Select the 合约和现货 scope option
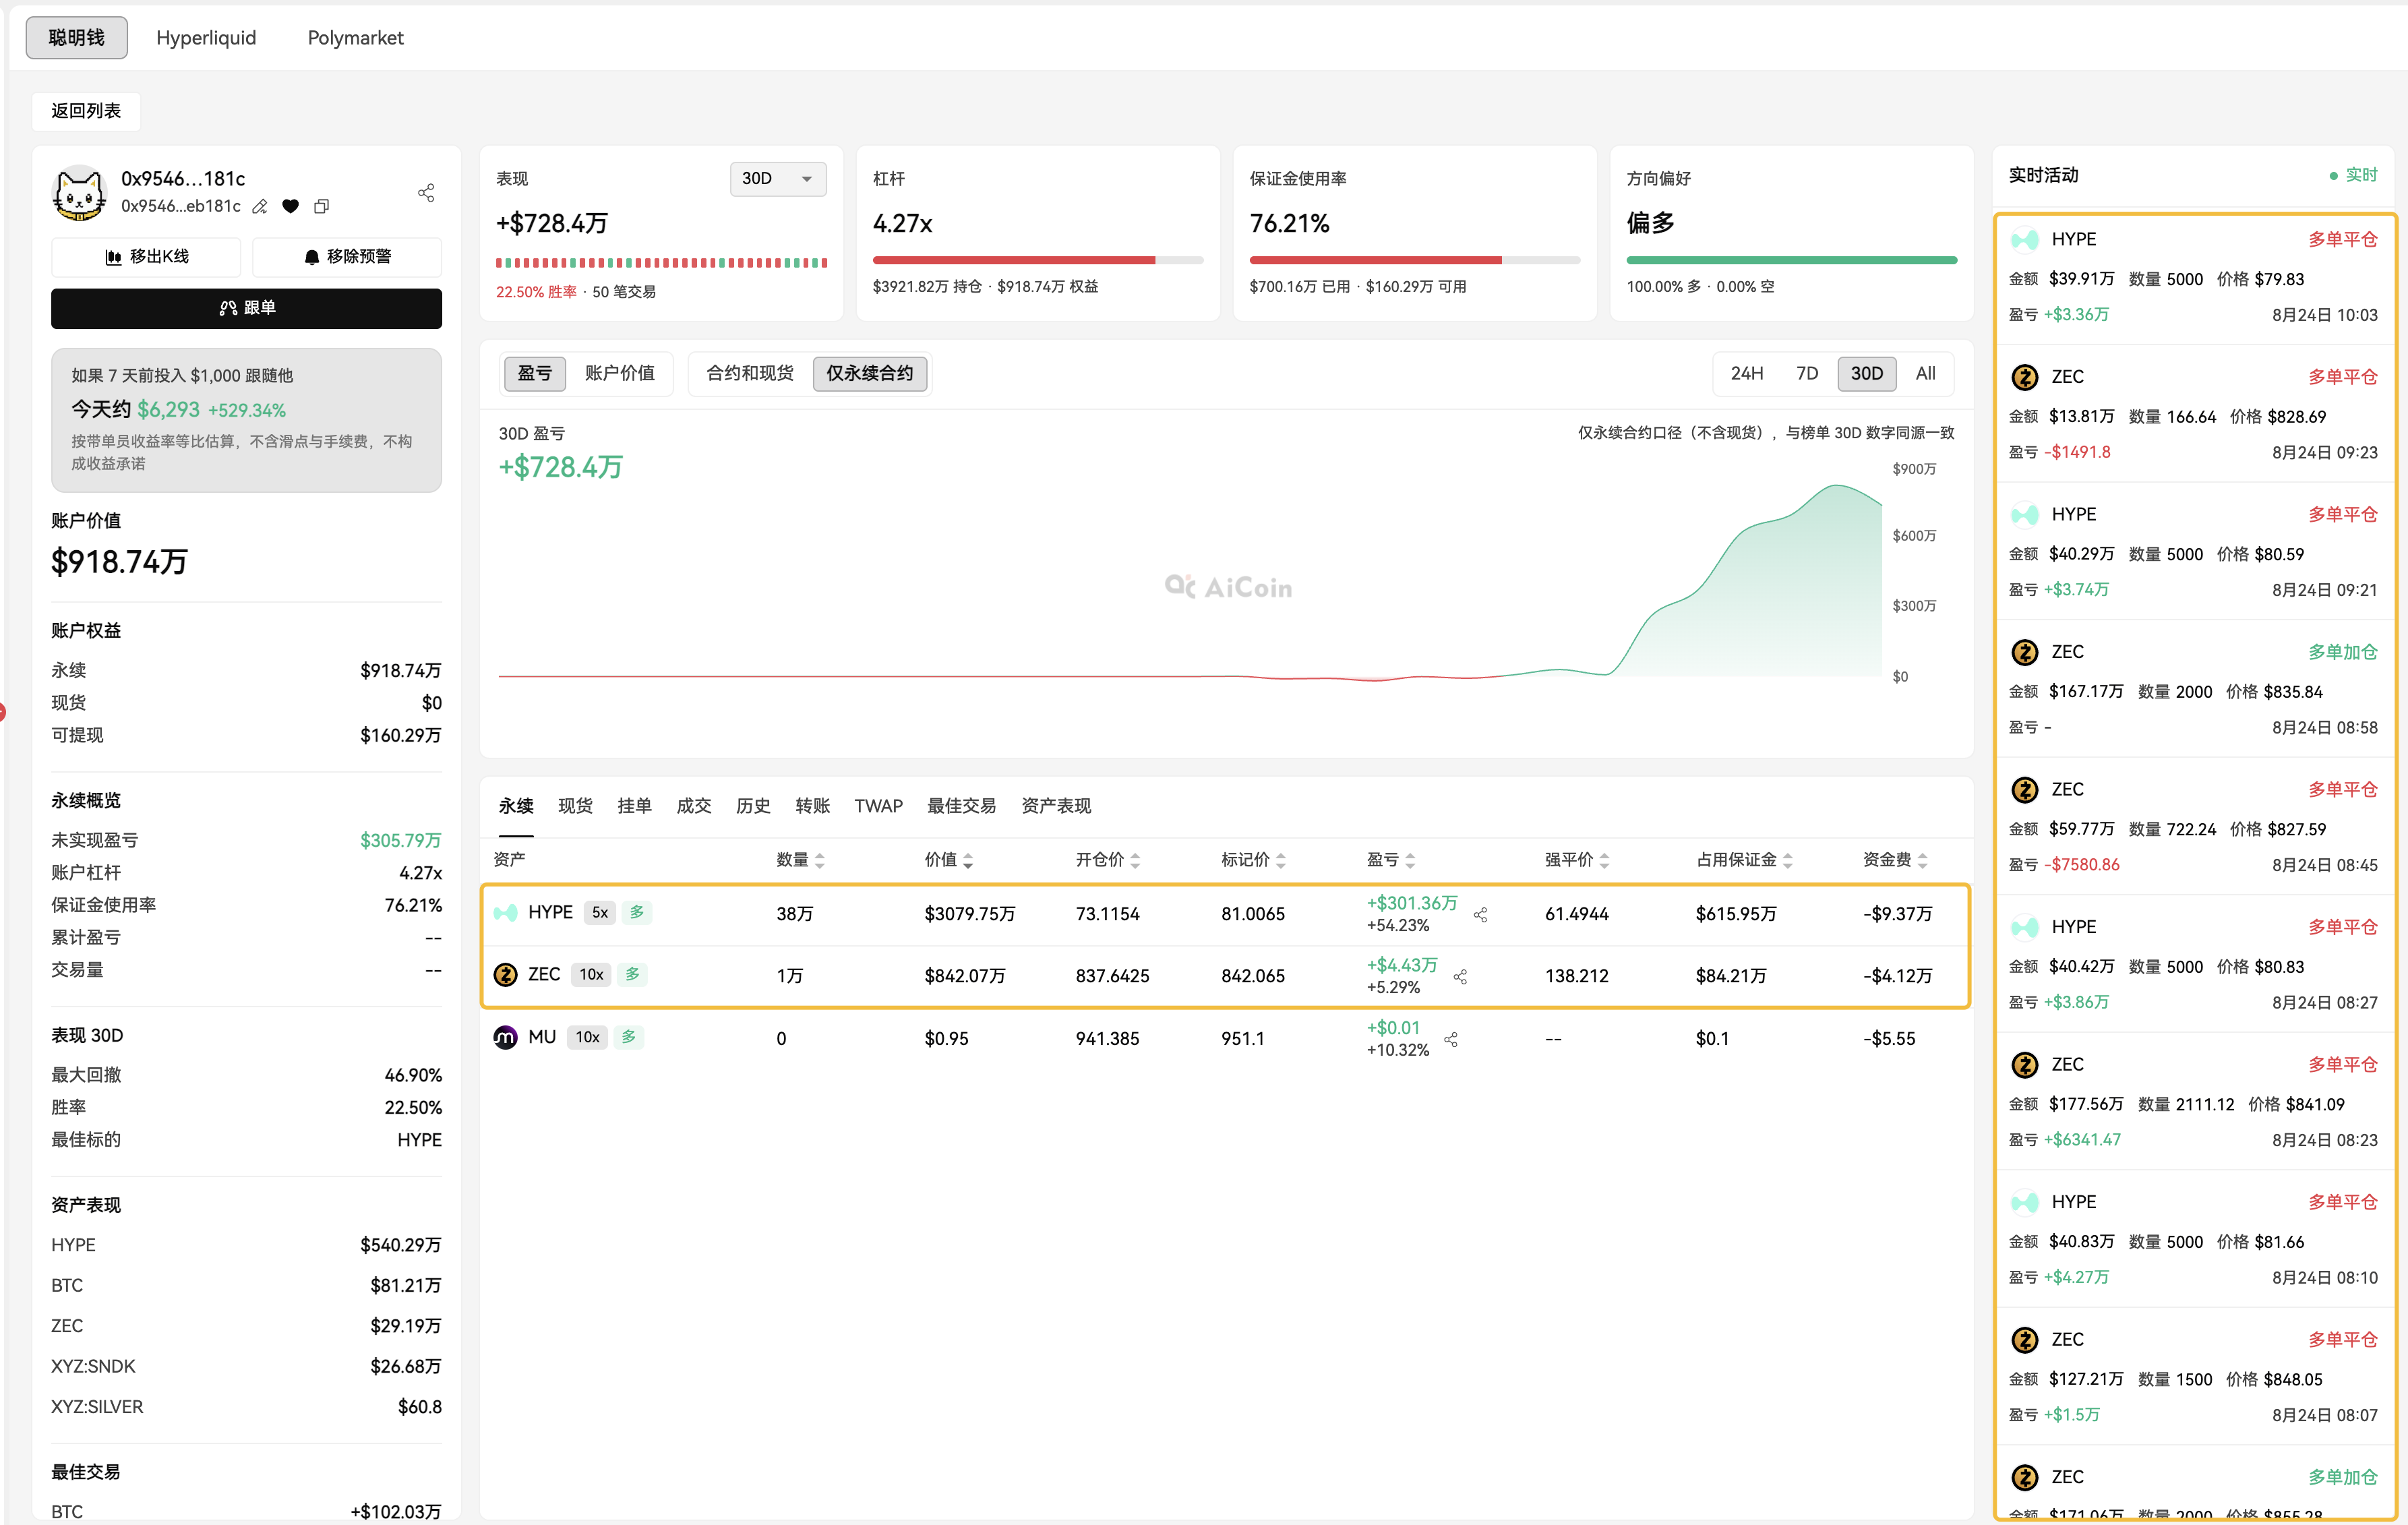Viewport: 2408px width, 1525px height. coord(750,373)
